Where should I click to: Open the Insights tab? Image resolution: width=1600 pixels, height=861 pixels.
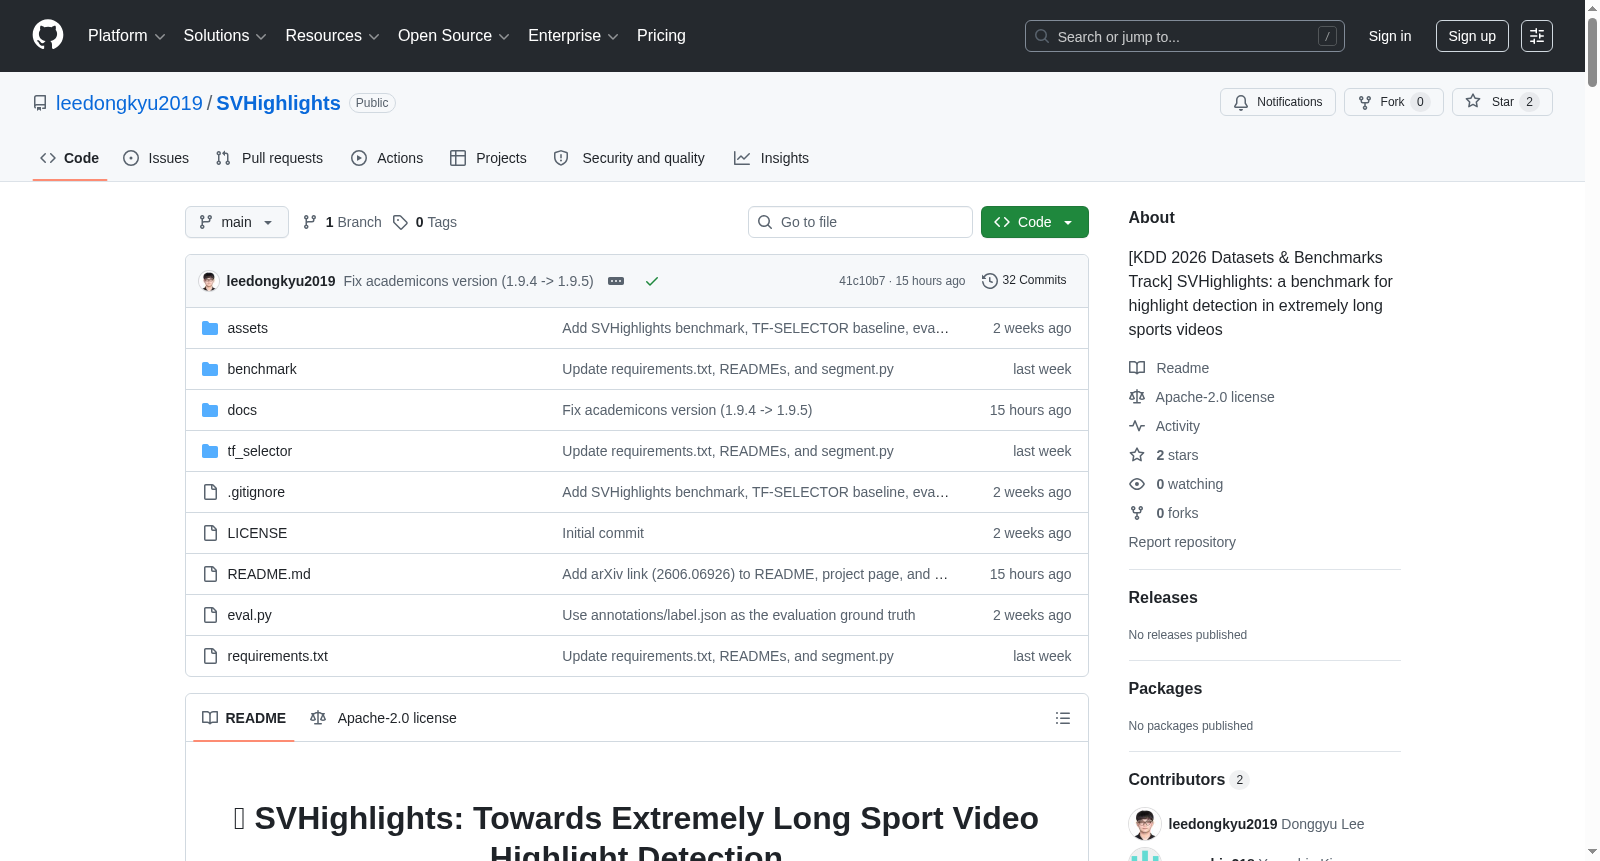tap(771, 158)
